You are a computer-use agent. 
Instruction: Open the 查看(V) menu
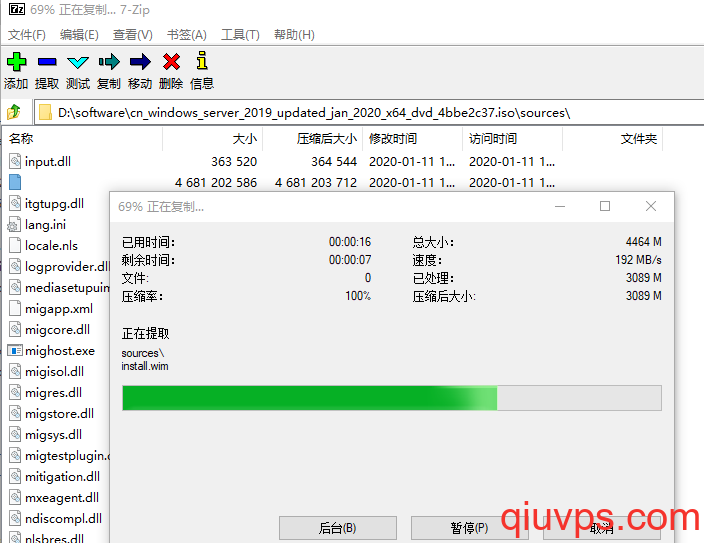point(133,35)
